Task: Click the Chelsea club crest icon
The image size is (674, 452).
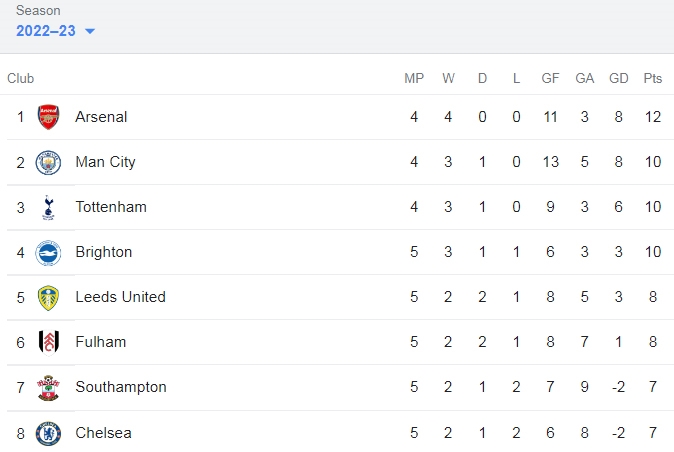Action: tap(48, 433)
